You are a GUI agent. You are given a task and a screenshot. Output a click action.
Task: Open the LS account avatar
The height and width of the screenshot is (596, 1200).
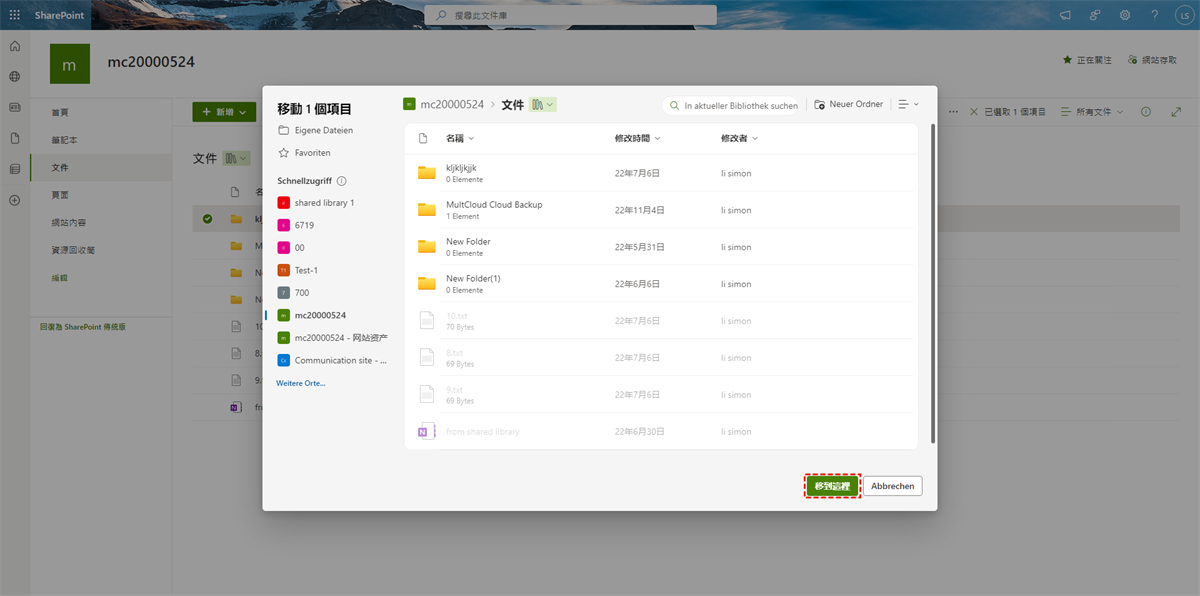tap(1183, 15)
